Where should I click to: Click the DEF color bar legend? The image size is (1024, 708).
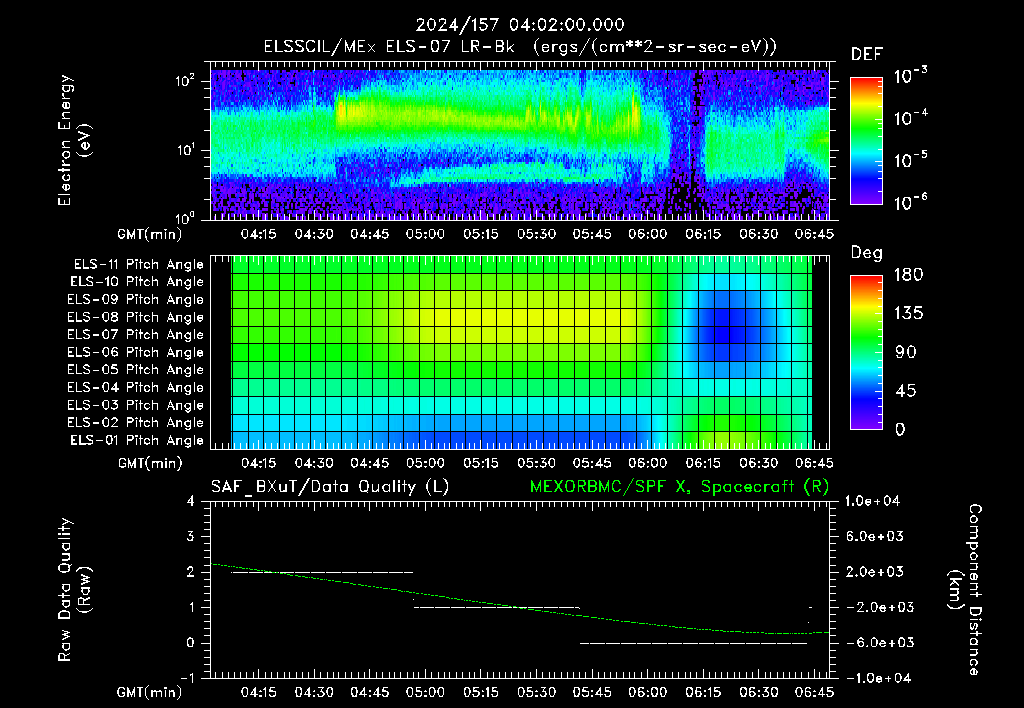pyautogui.click(x=866, y=140)
